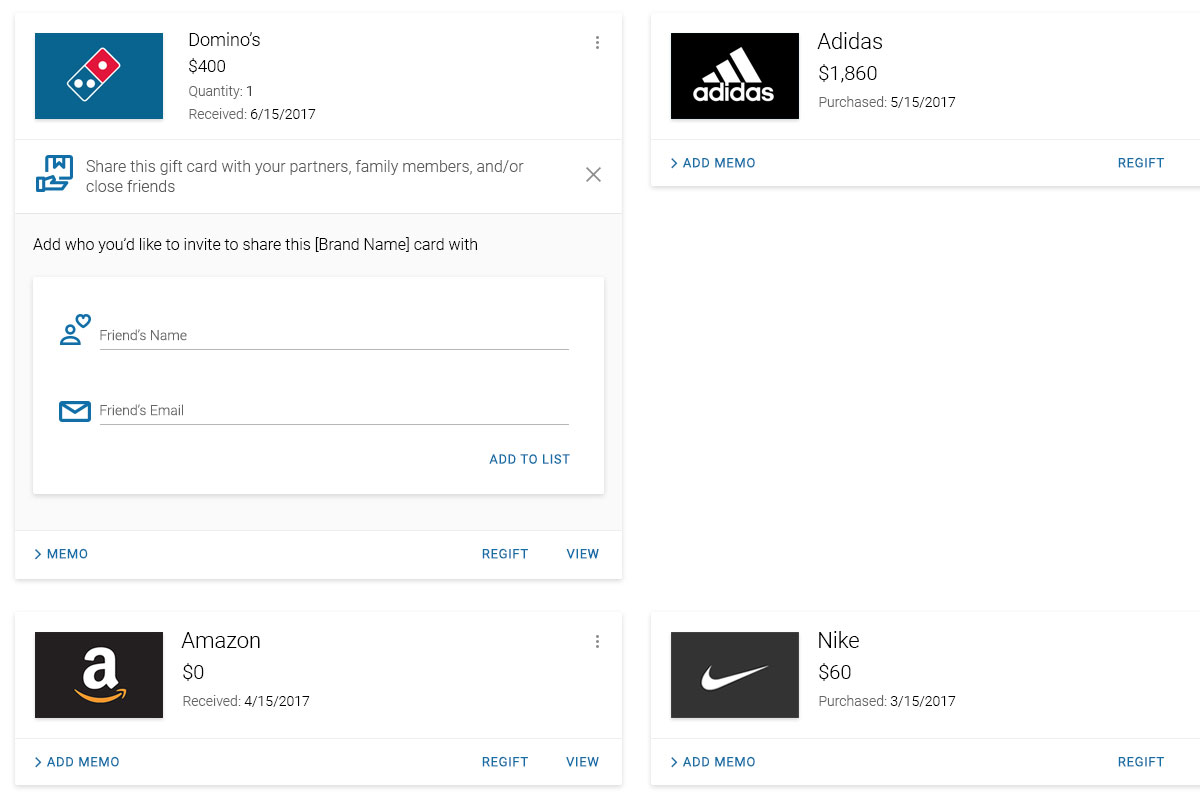Click the Purchased: 3/15/2017 date

[x=887, y=701]
